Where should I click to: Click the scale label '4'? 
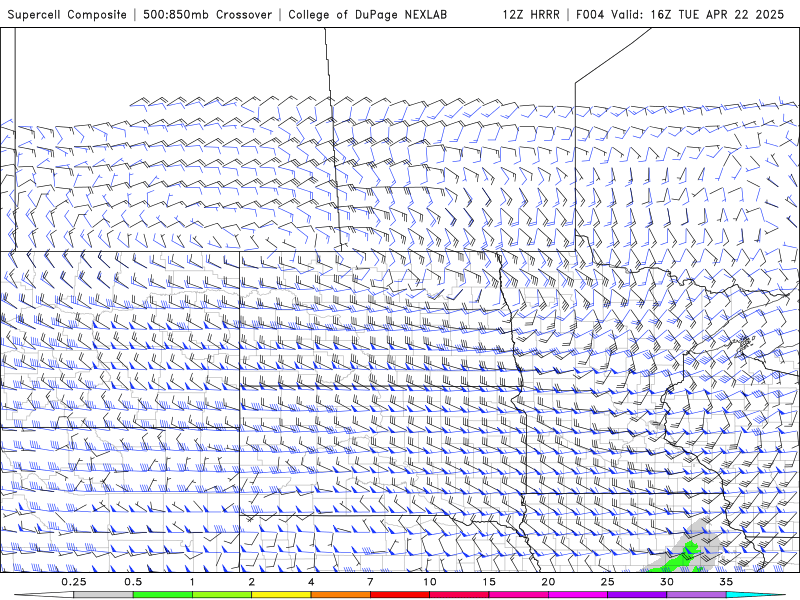tap(311, 582)
